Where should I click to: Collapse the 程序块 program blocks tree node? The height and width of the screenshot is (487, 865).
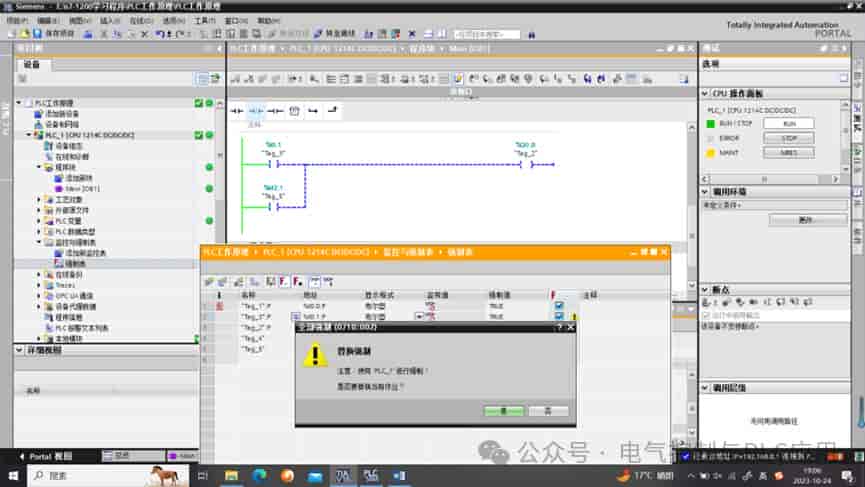[x=39, y=167]
